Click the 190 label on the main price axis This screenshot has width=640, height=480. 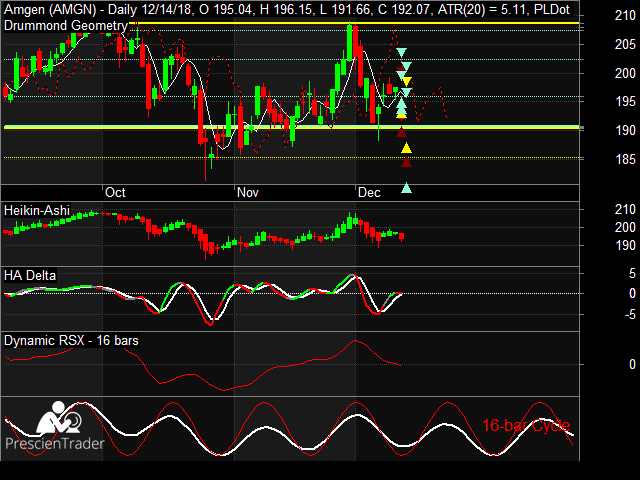coord(625,131)
